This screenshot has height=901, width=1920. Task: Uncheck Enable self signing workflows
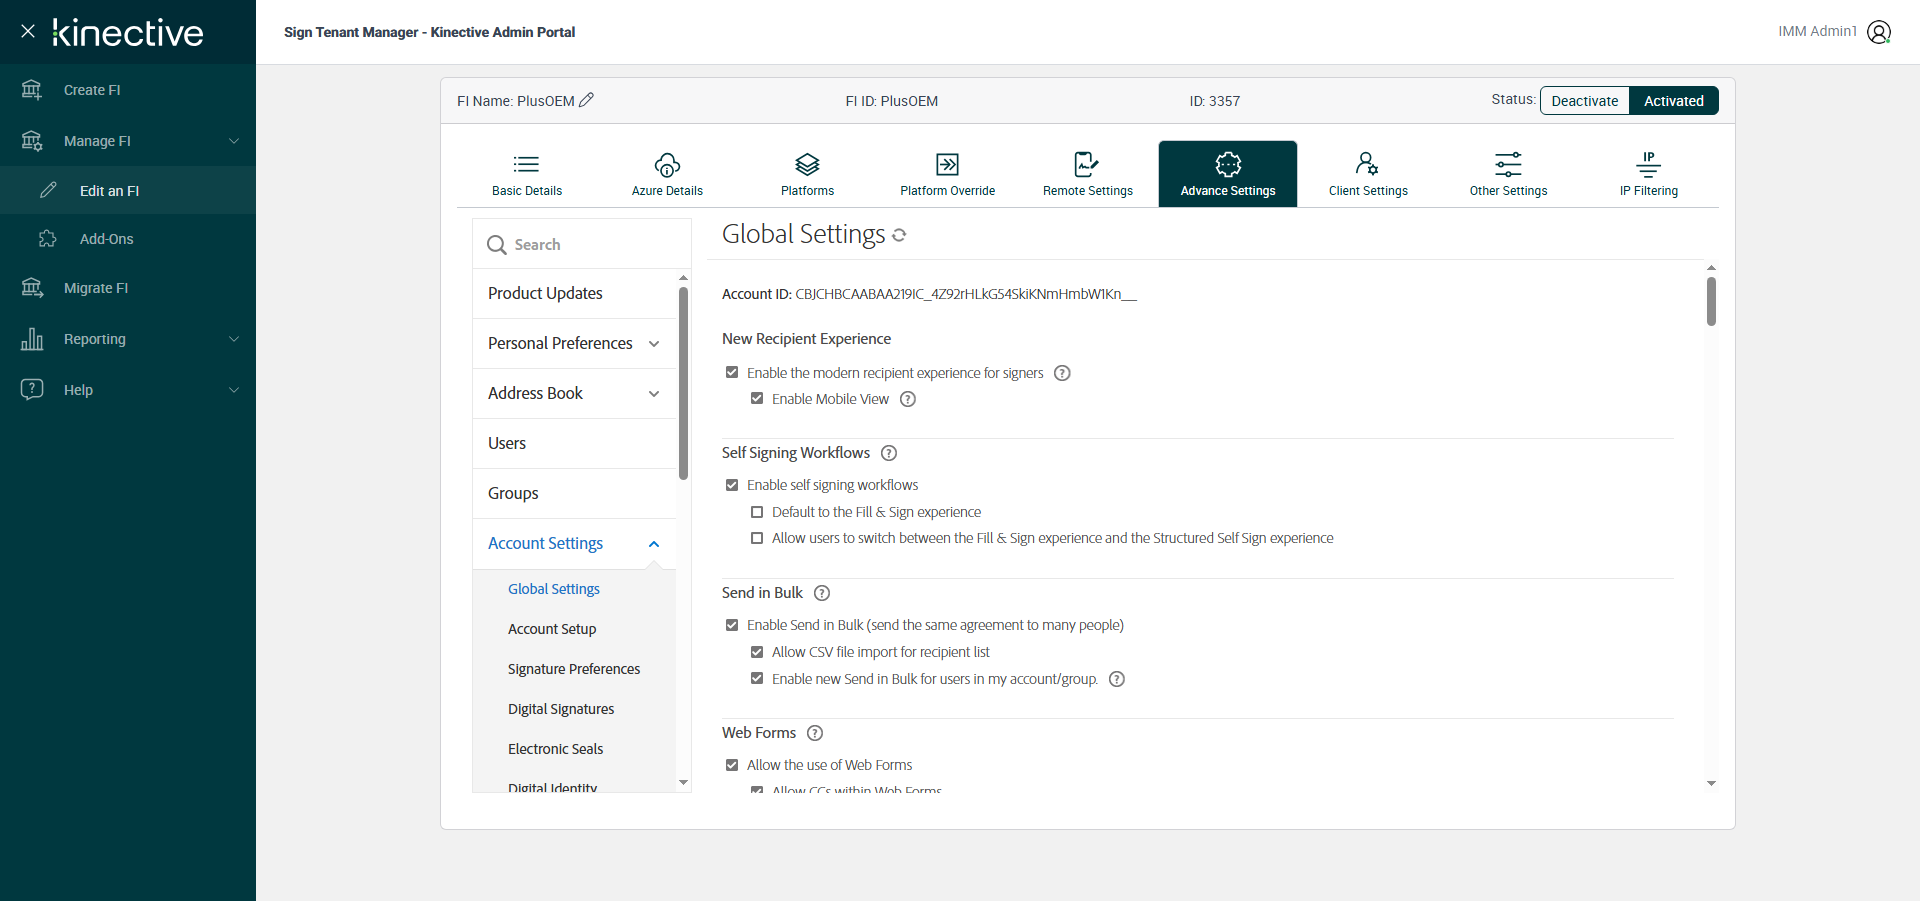tap(732, 485)
